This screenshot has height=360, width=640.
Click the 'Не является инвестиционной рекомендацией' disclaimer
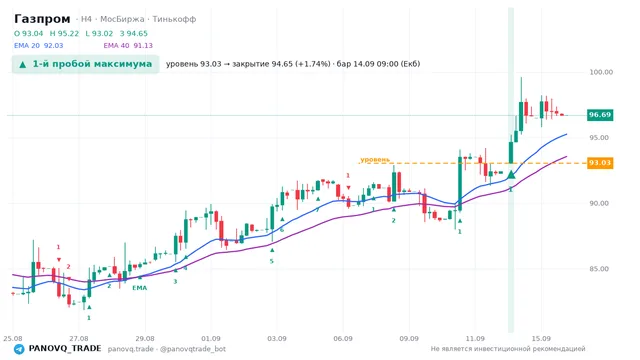point(508,349)
